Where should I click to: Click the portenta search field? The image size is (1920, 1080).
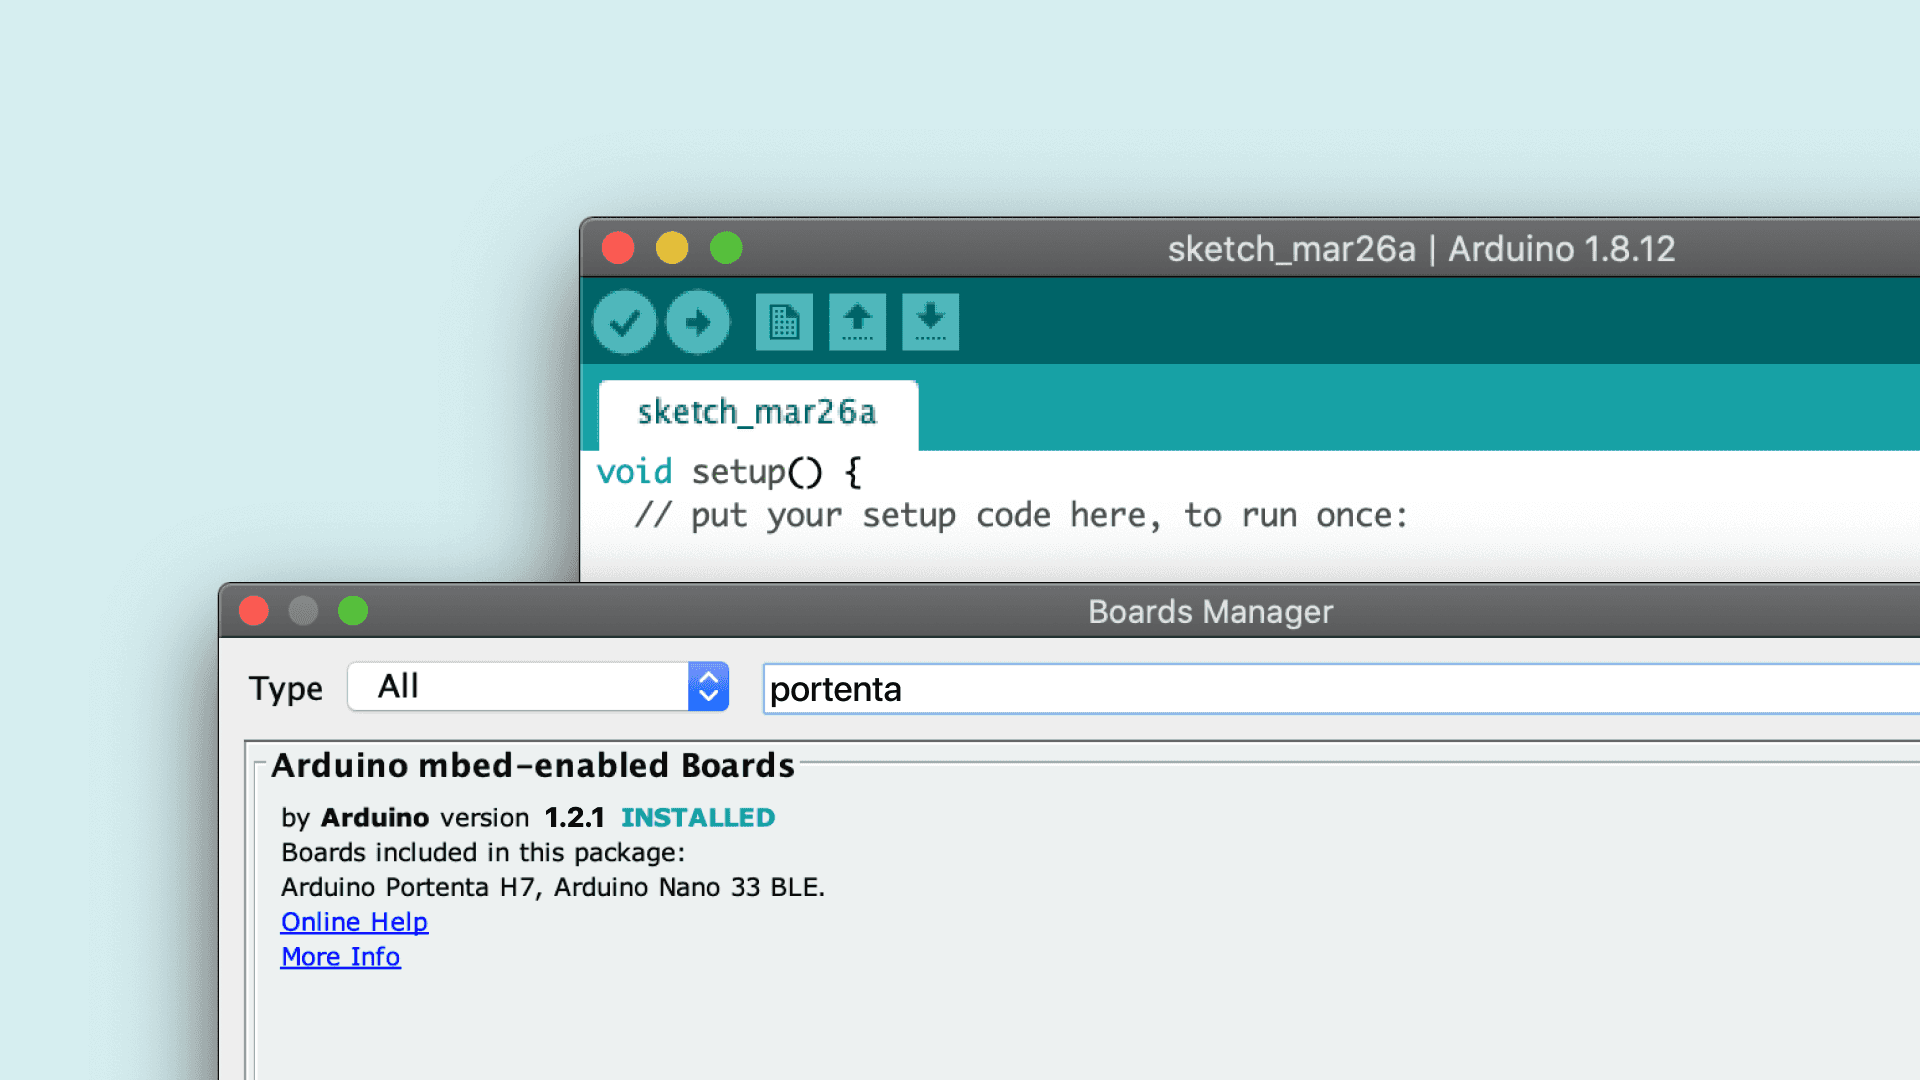pos(1300,689)
